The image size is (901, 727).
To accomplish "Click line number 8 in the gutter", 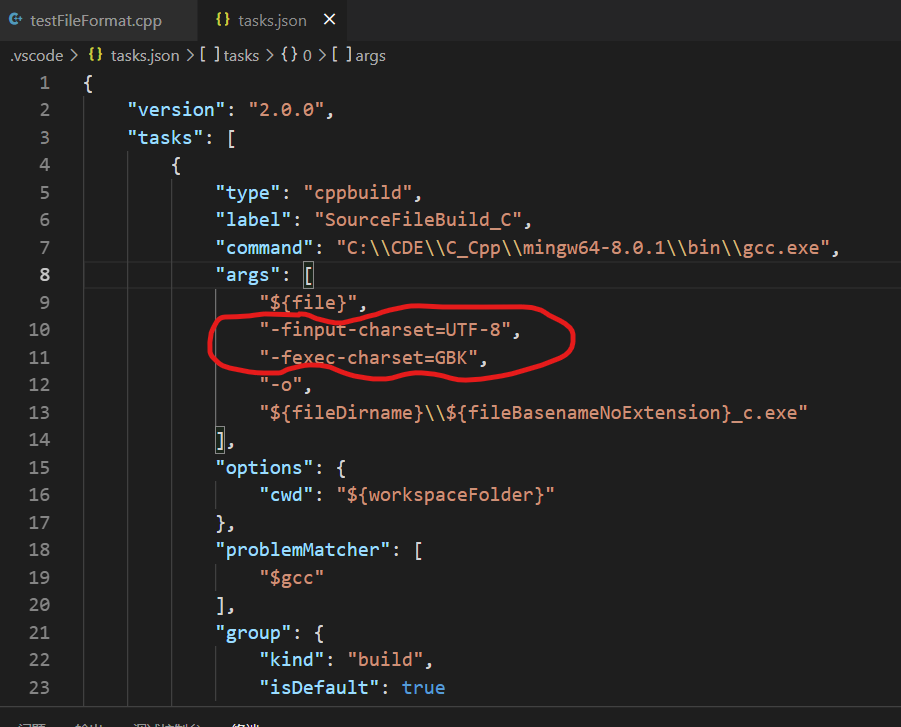I will point(45,275).
